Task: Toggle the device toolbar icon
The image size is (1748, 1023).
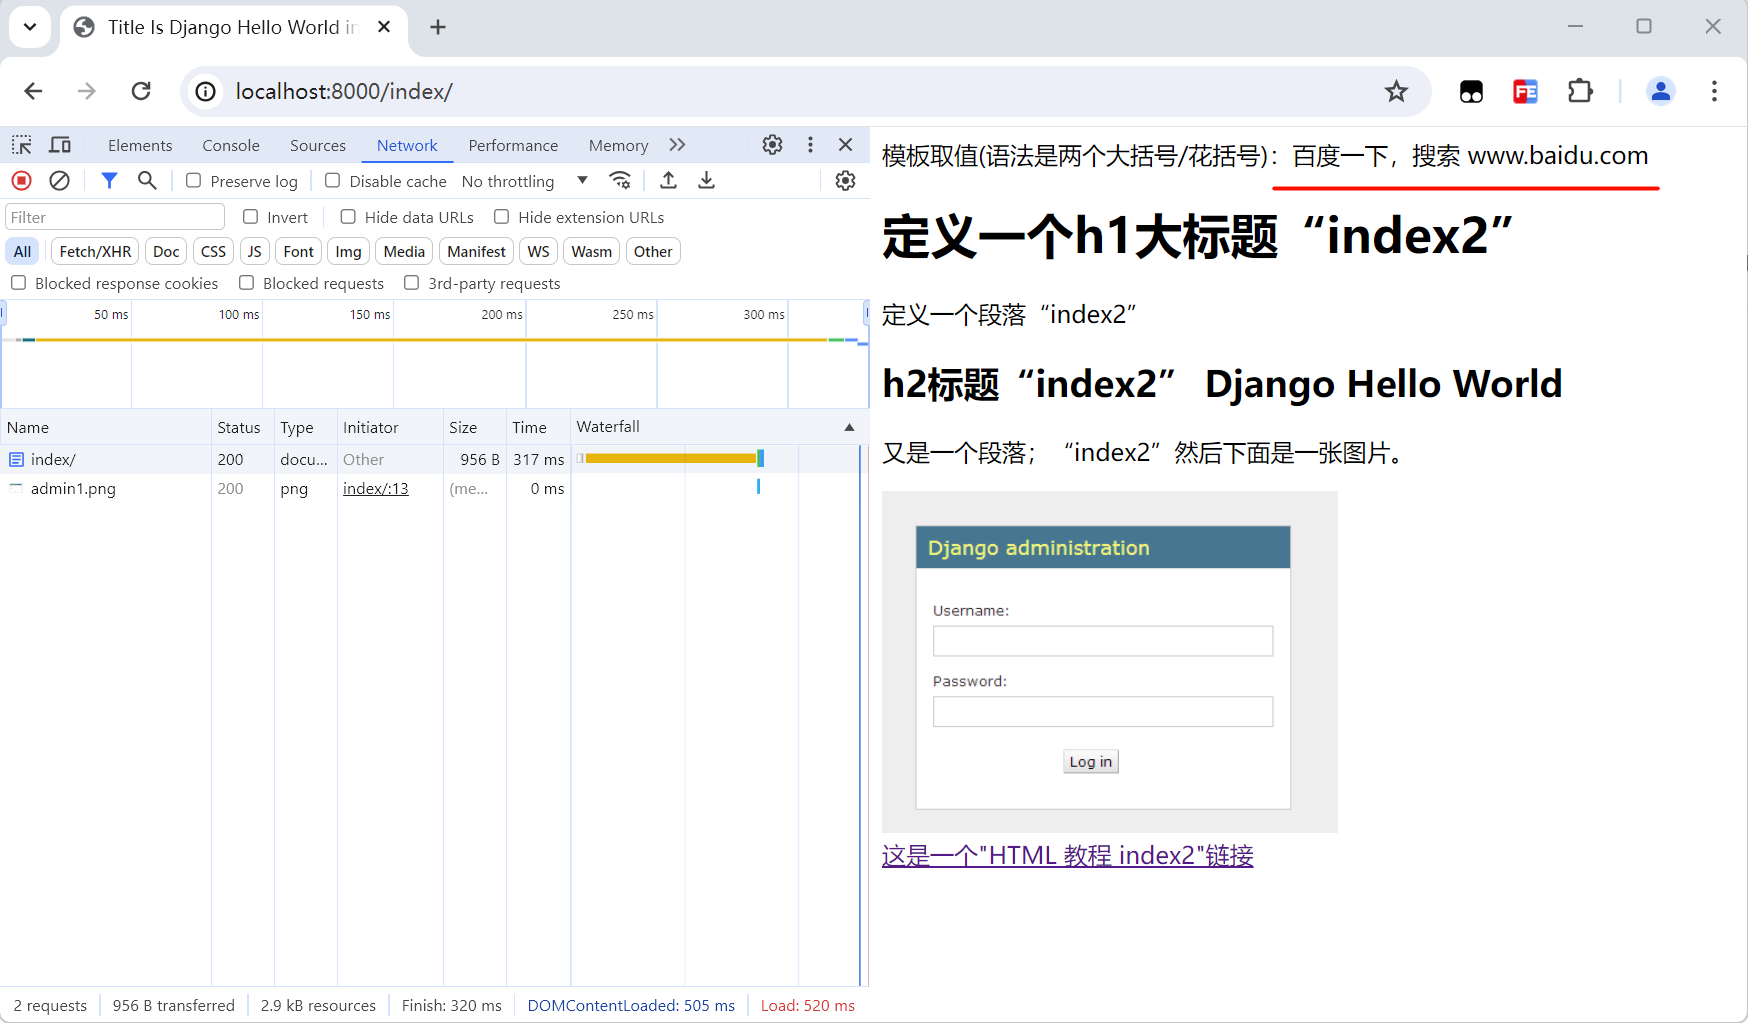Action: point(60,145)
